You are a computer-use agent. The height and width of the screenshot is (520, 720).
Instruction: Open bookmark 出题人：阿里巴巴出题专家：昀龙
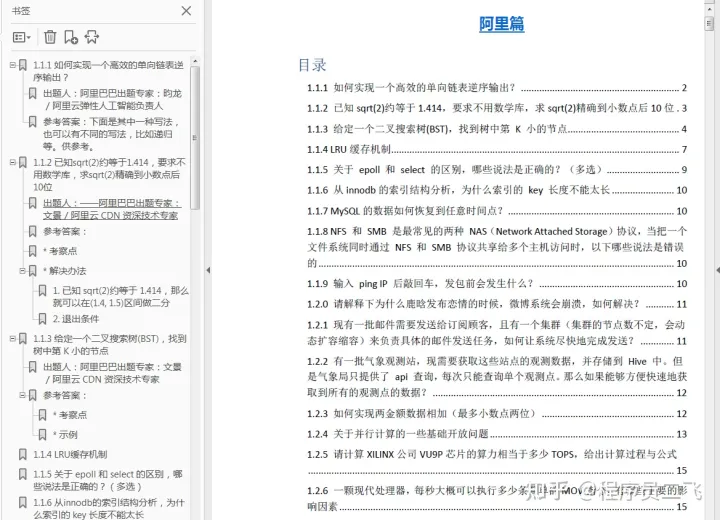pyautogui.click(x=112, y=99)
